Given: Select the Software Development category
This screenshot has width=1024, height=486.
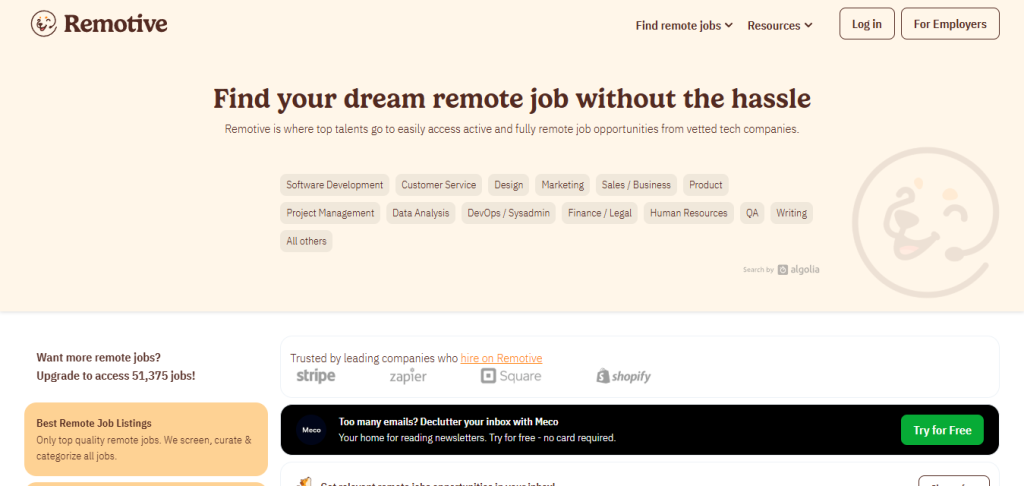Looking at the screenshot, I should (334, 185).
